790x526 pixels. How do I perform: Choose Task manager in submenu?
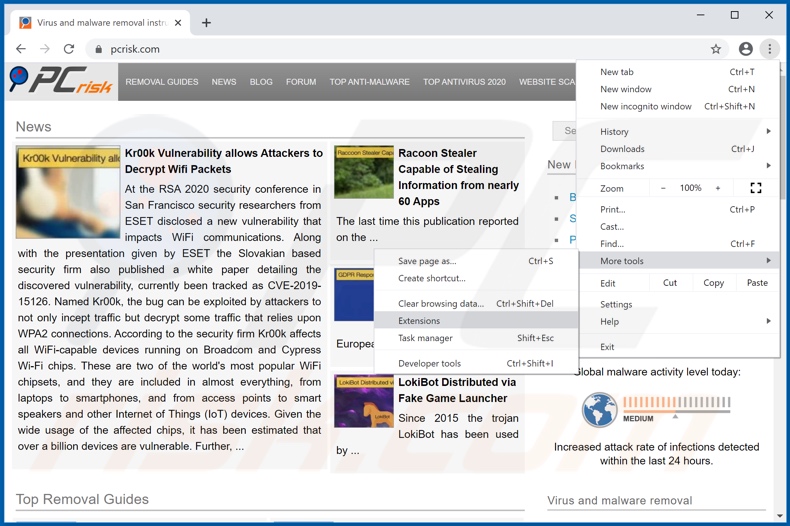pos(425,338)
